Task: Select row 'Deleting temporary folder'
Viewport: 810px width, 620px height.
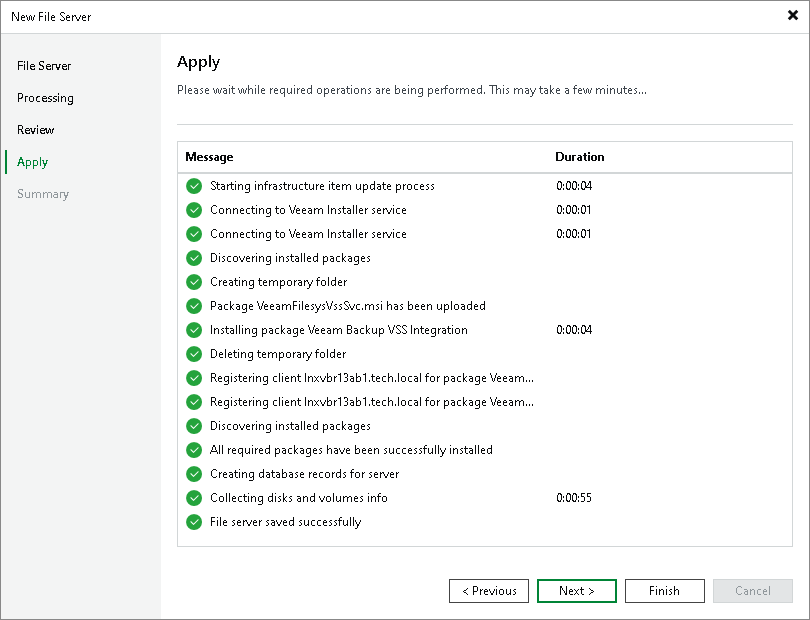Action: [485, 354]
